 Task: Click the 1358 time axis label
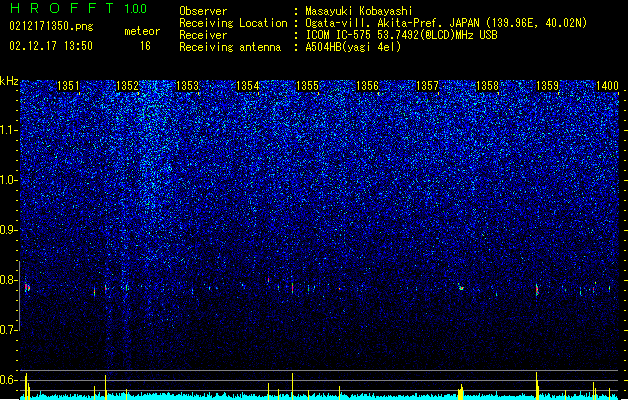pyautogui.click(x=487, y=86)
